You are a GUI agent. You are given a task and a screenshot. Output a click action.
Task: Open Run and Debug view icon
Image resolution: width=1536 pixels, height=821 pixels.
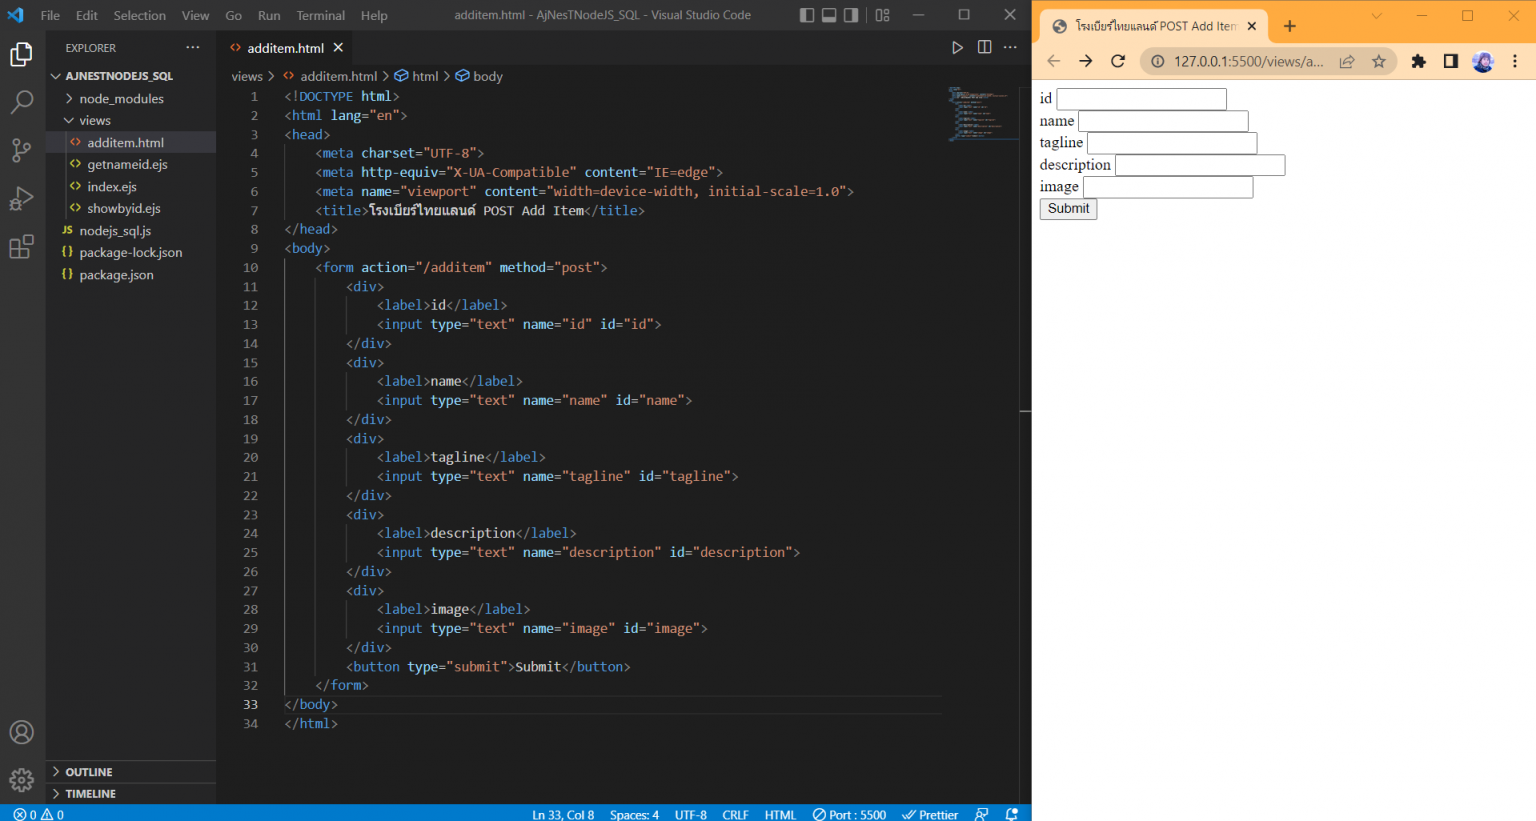[x=21, y=198]
